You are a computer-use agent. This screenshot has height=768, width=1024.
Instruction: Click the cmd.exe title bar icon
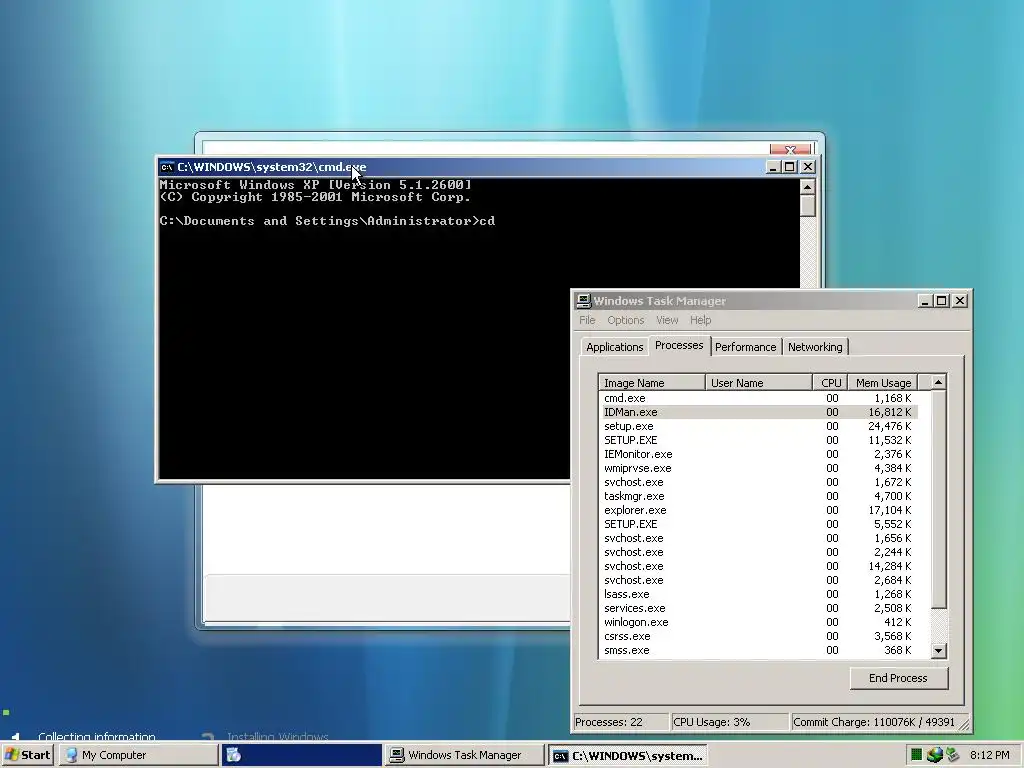(x=167, y=167)
